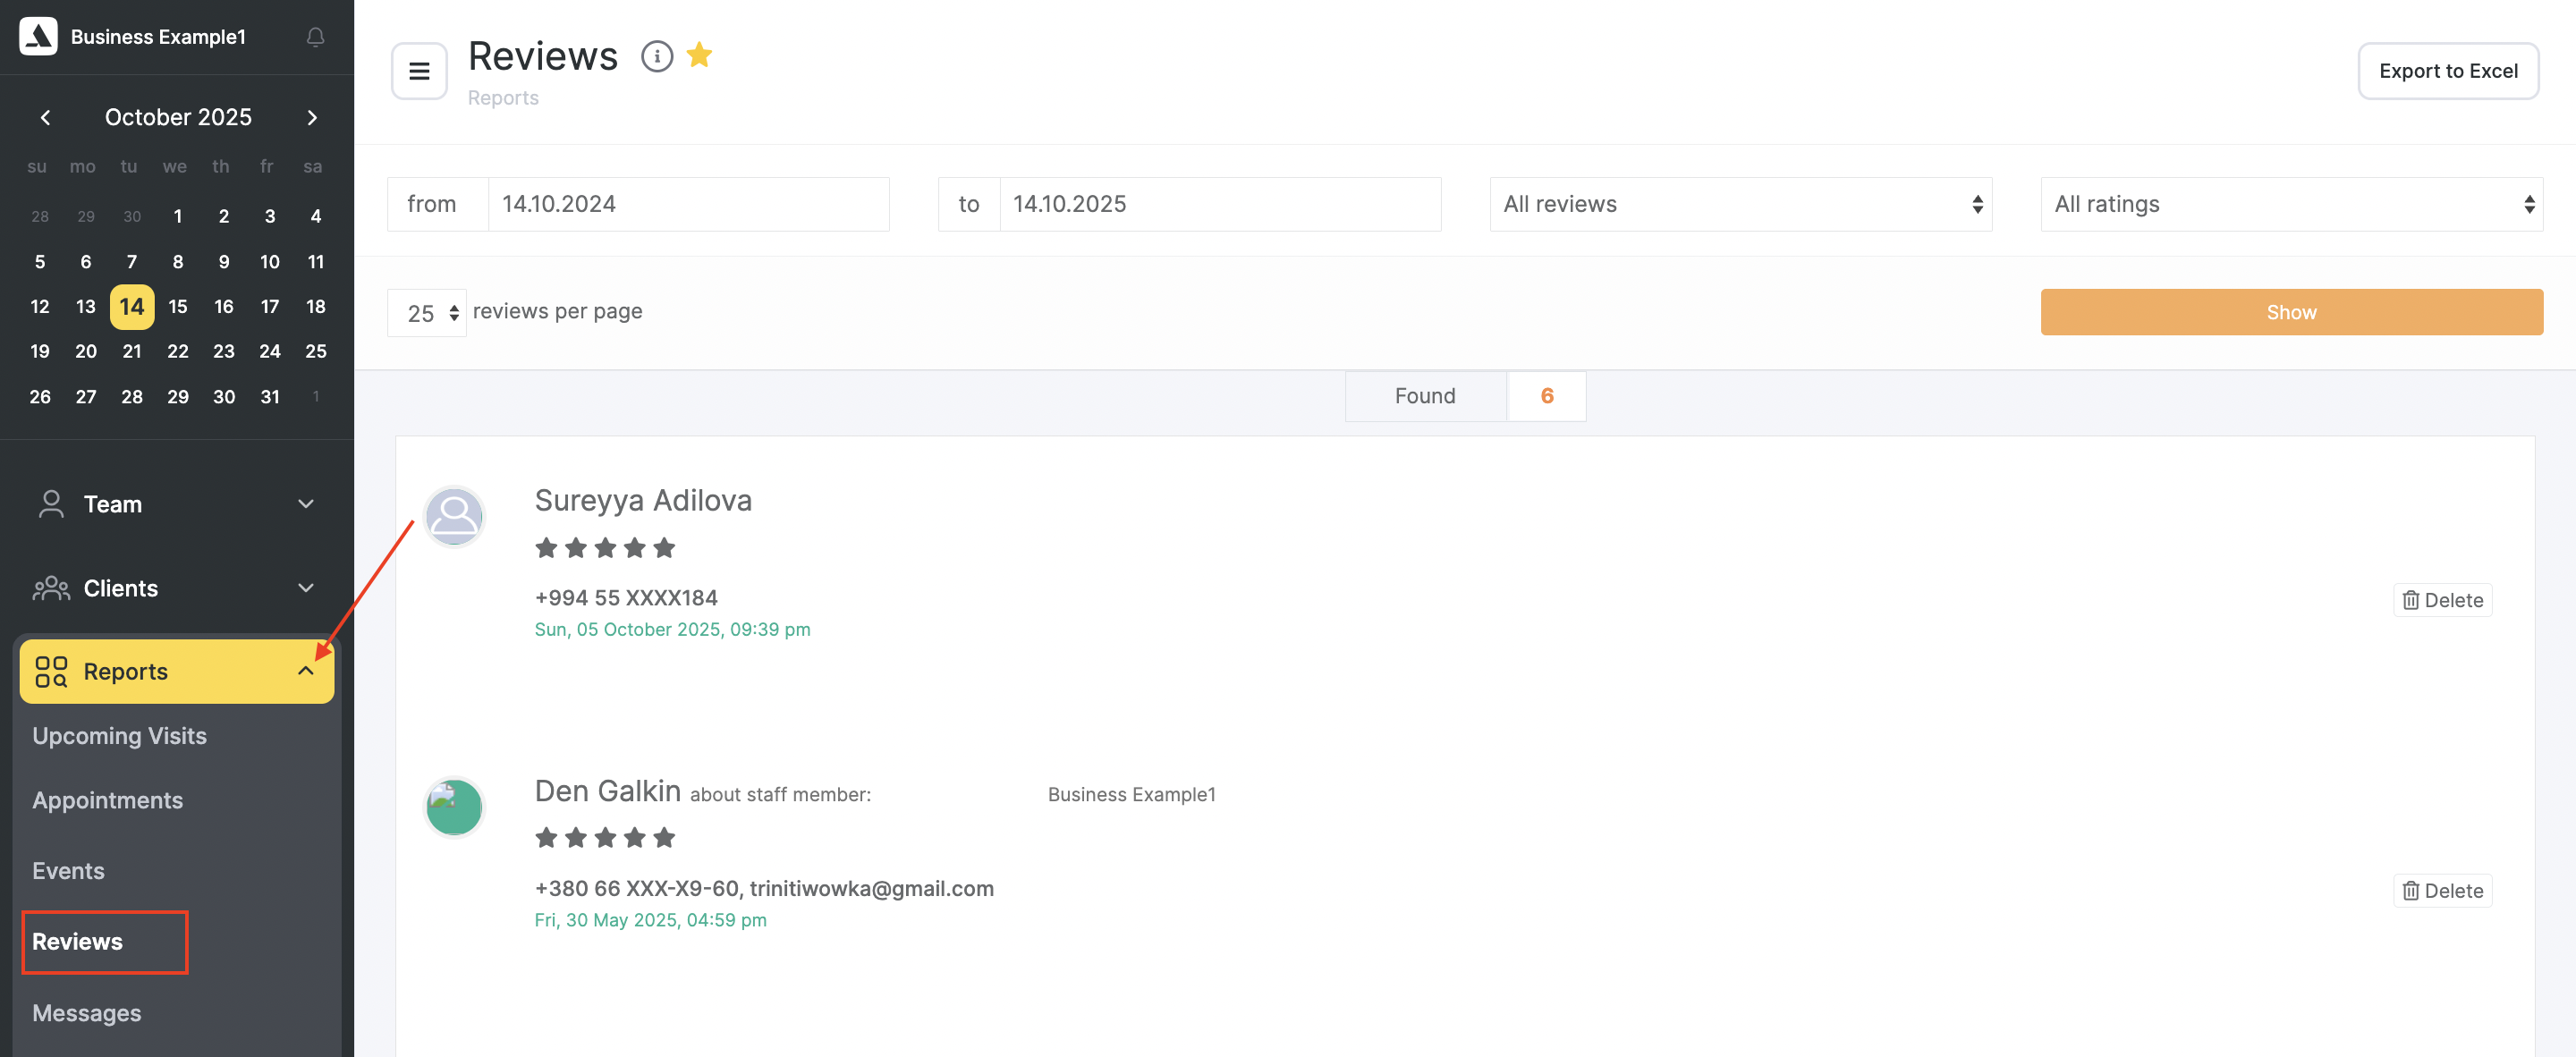2576x1057 pixels.
Task: Toggle the yellow favorite star
Action: (699, 55)
